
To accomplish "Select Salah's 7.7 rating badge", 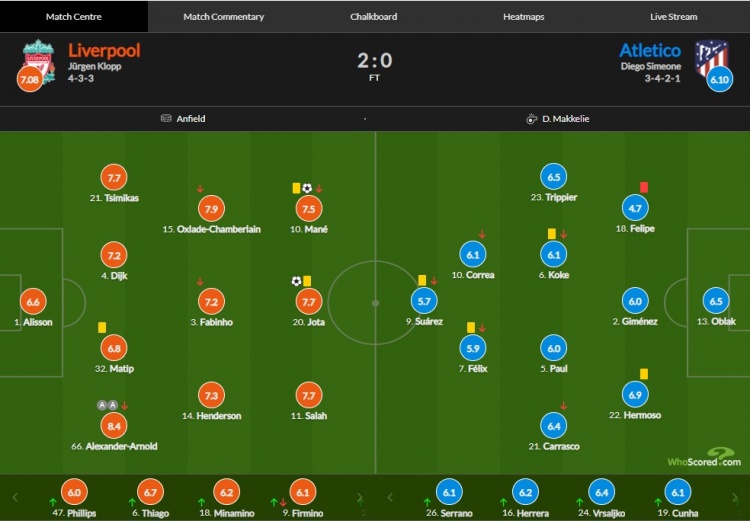I will click(x=308, y=394).
